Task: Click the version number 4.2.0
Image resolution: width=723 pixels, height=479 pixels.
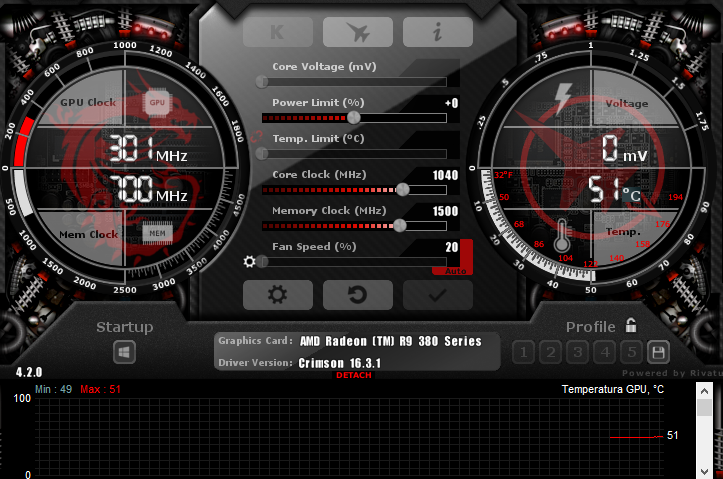Action: point(29,372)
